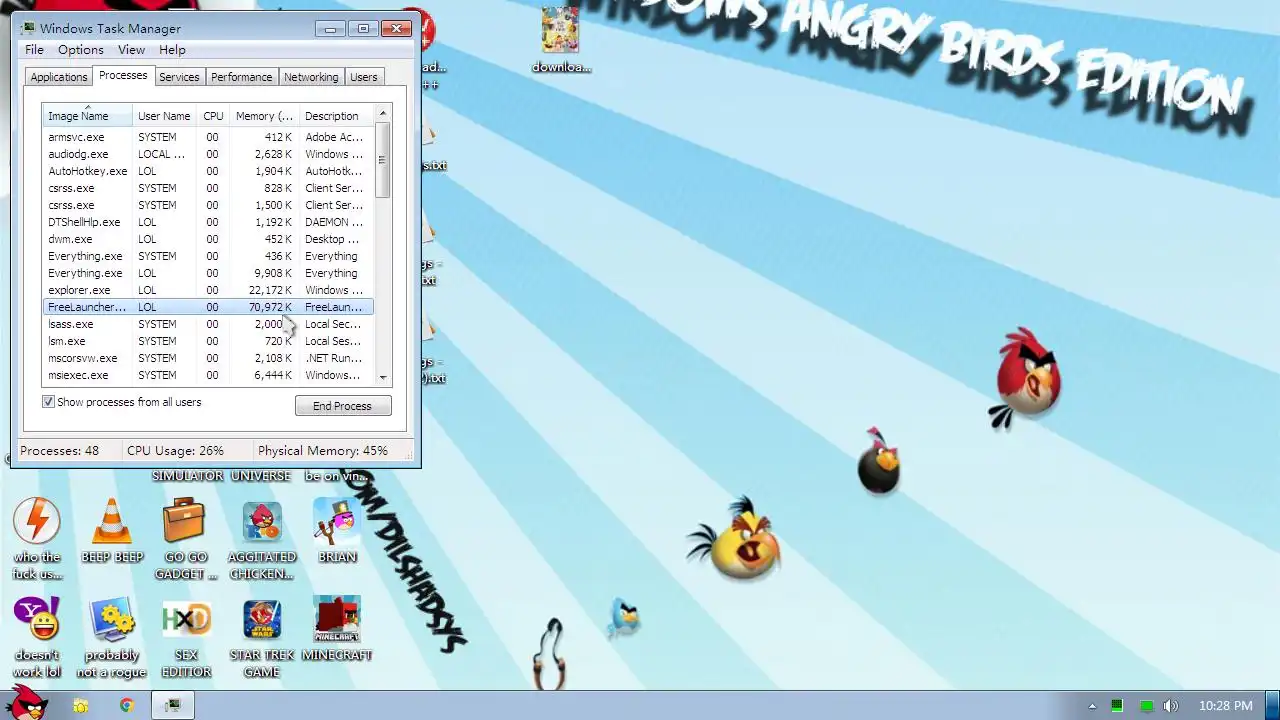Click the CPU Usage: 26% status text
This screenshot has height=720, width=1280.
[175, 451]
